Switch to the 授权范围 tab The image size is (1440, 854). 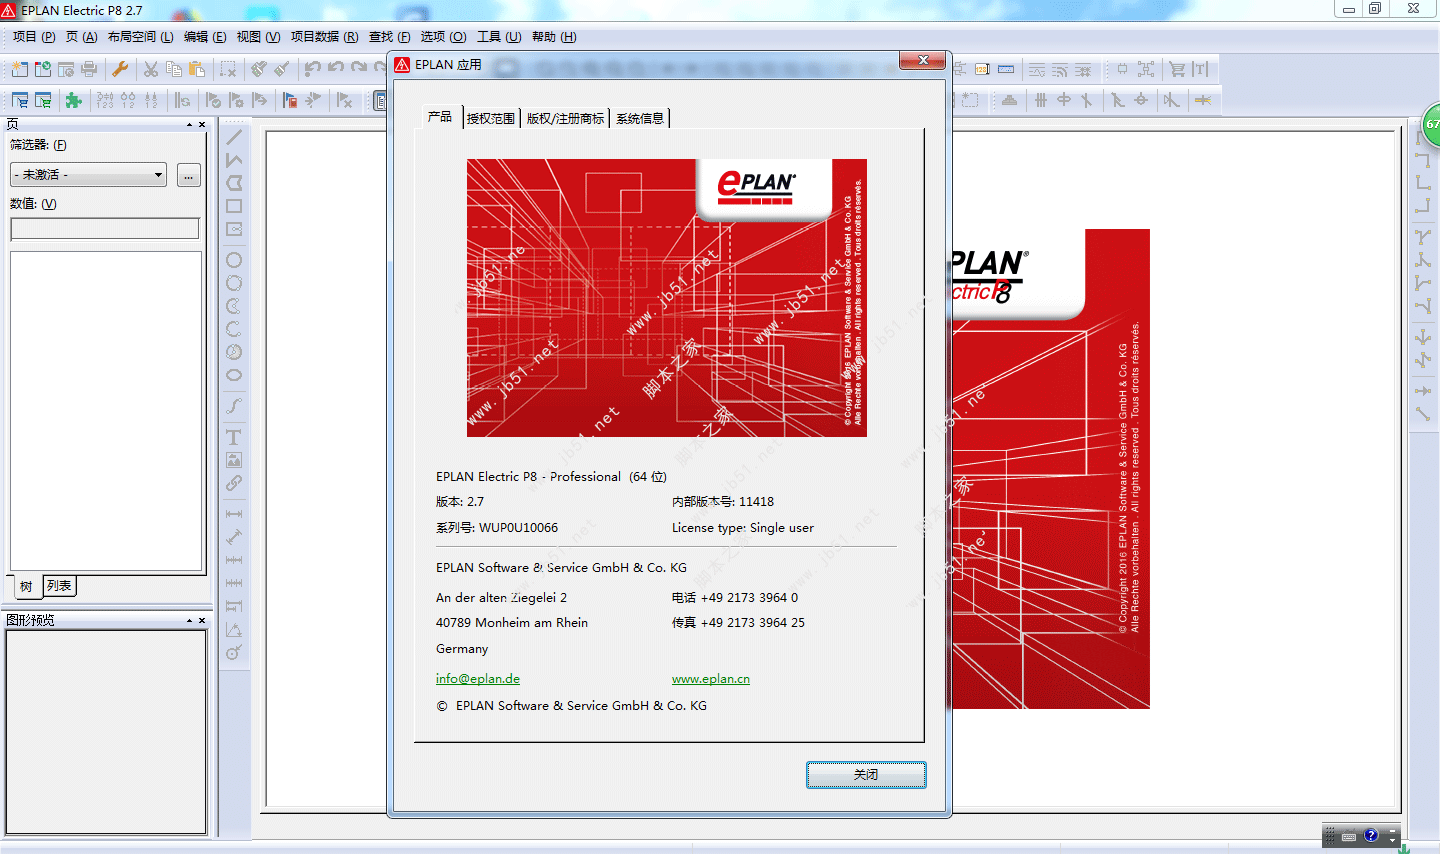coord(490,118)
